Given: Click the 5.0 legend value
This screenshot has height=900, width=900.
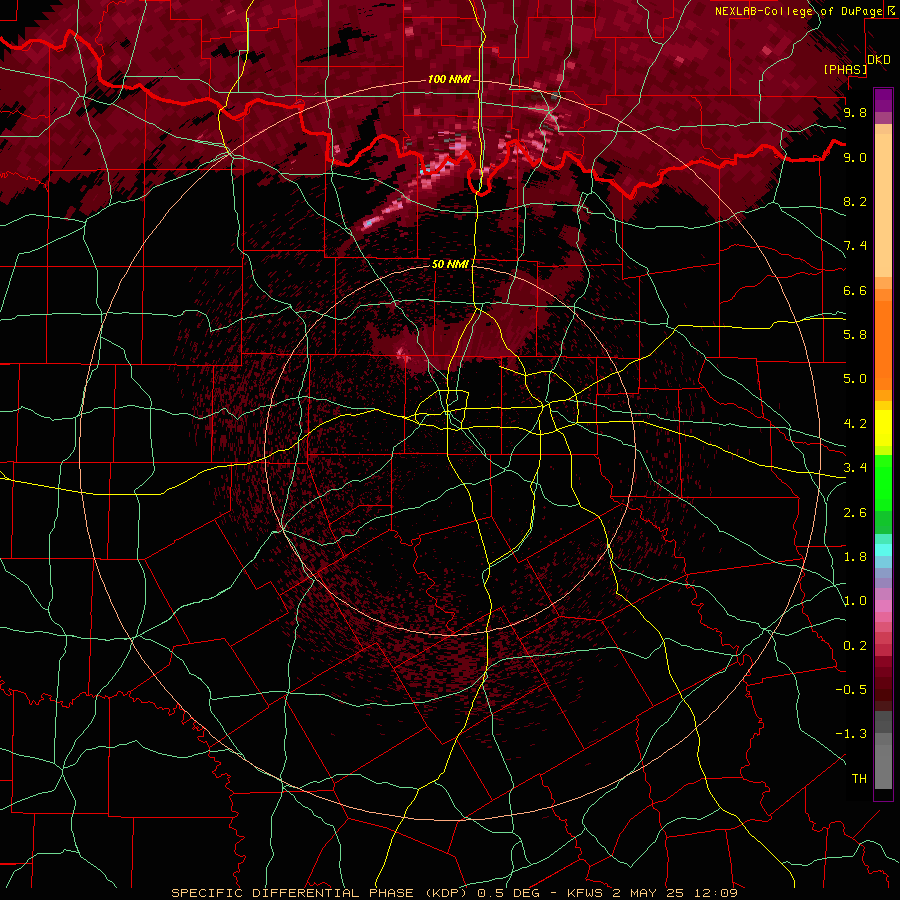Looking at the screenshot, I should 855,379.
